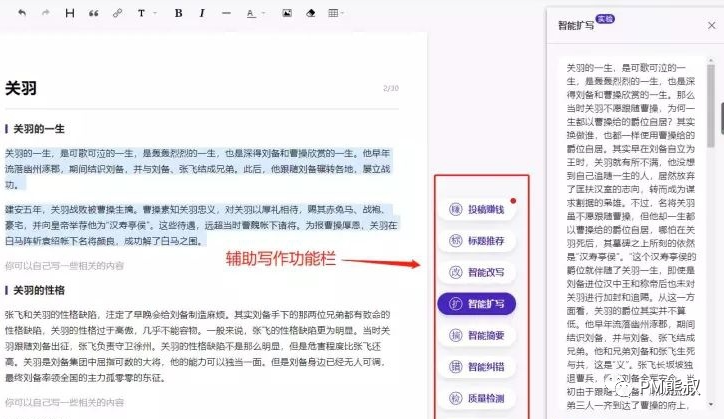Click the paragraph starting 建安五年
The image size is (724, 419).
(x=201, y=225)
